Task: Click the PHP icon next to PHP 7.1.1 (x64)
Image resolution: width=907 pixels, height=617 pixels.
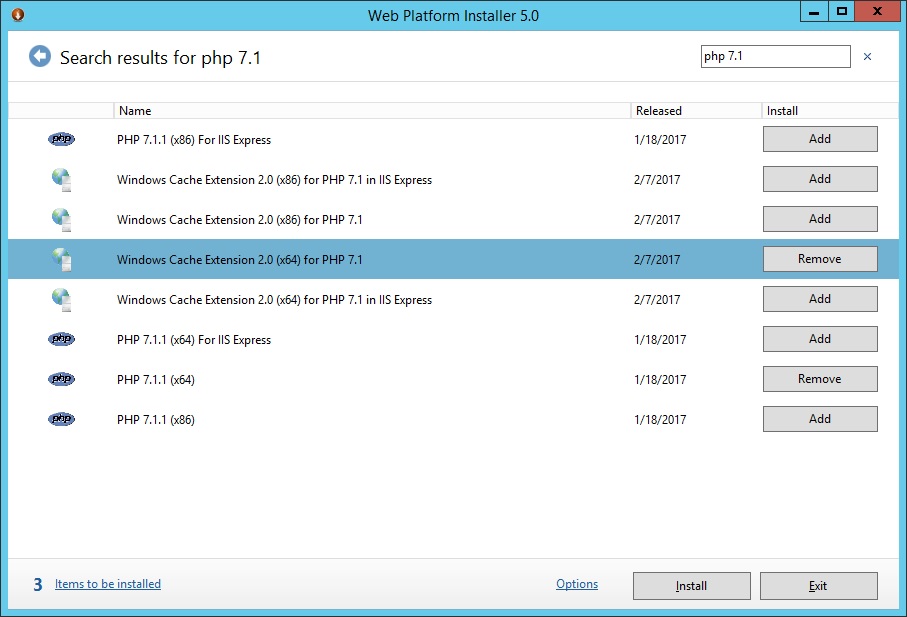Action: coord(61,379)
